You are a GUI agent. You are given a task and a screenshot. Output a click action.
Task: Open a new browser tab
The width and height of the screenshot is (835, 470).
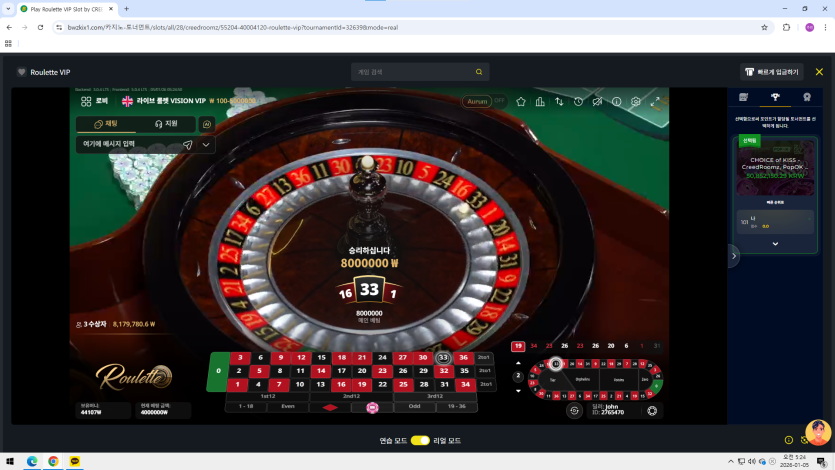(126, 9)
